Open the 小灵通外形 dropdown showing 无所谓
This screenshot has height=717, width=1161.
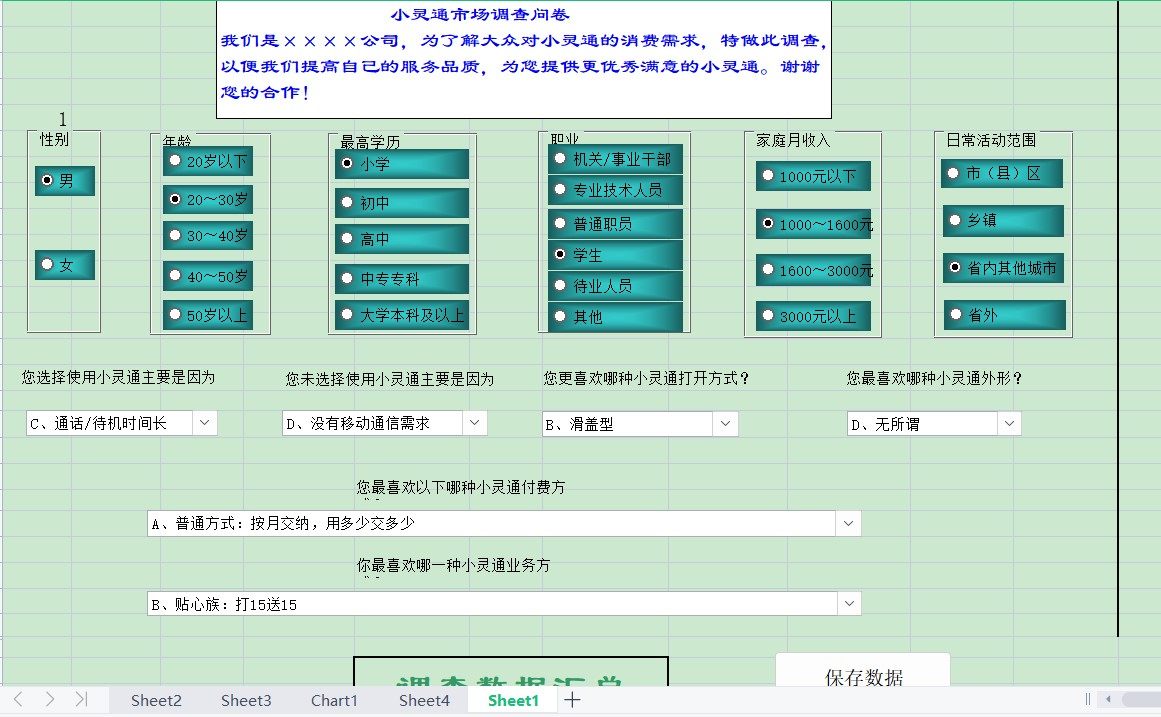click(x=1010, y=423)
